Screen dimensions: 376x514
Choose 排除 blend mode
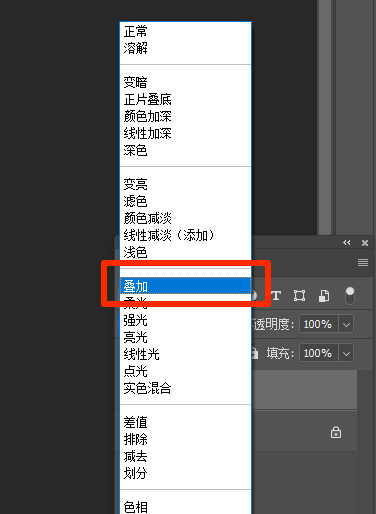click(x=185, y=439)
